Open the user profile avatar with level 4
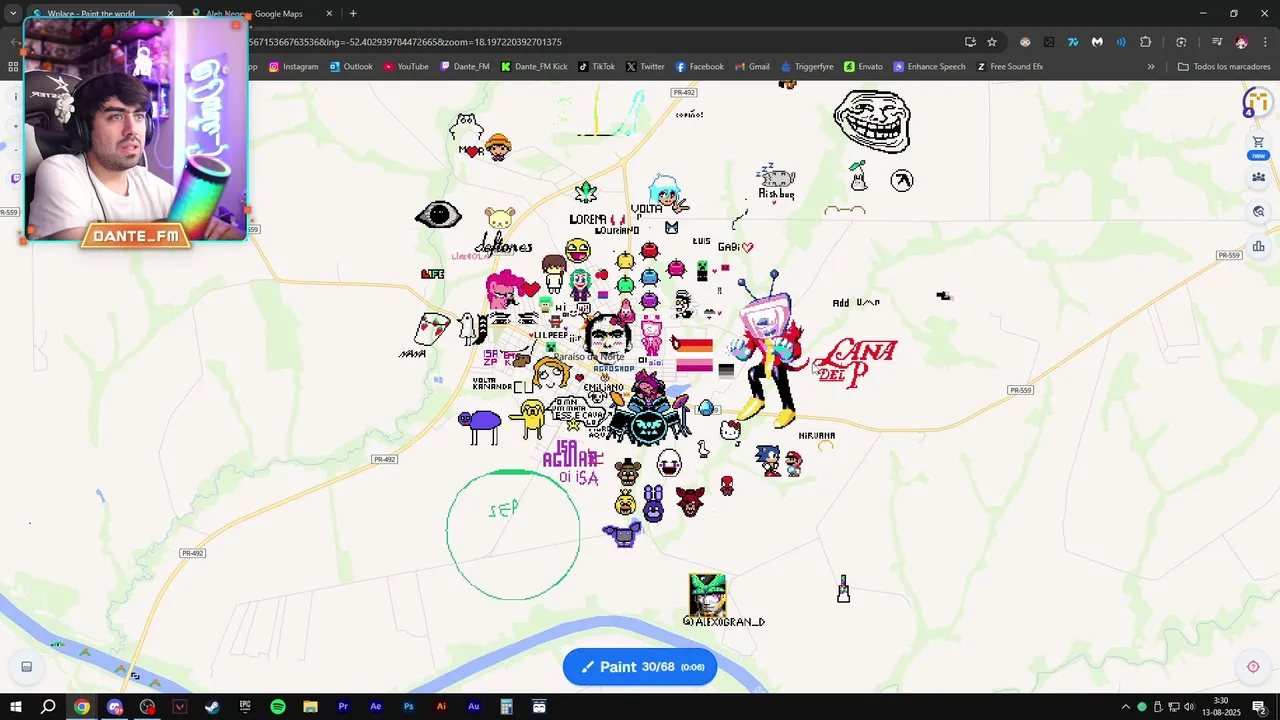 pos(1257,101)
